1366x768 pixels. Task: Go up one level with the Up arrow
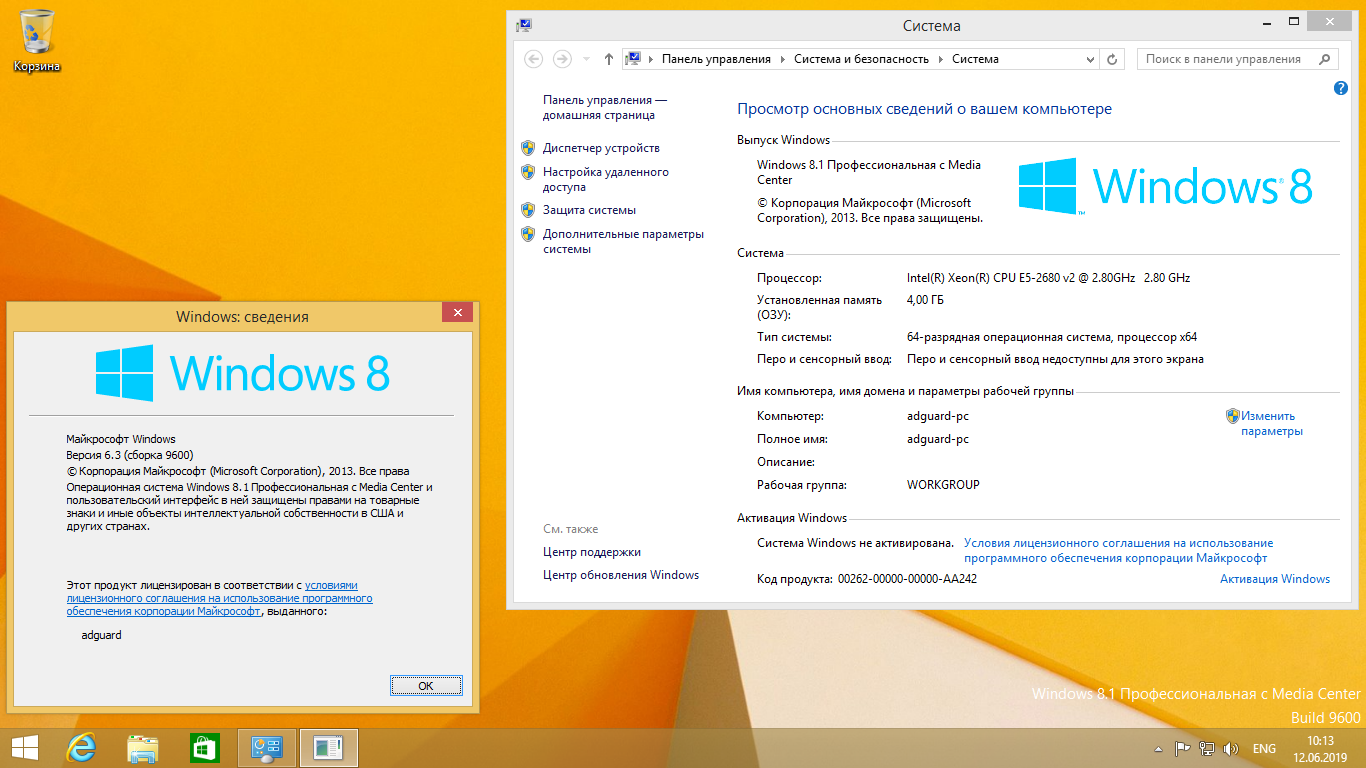pyautogui.click(x=609, y=59)
